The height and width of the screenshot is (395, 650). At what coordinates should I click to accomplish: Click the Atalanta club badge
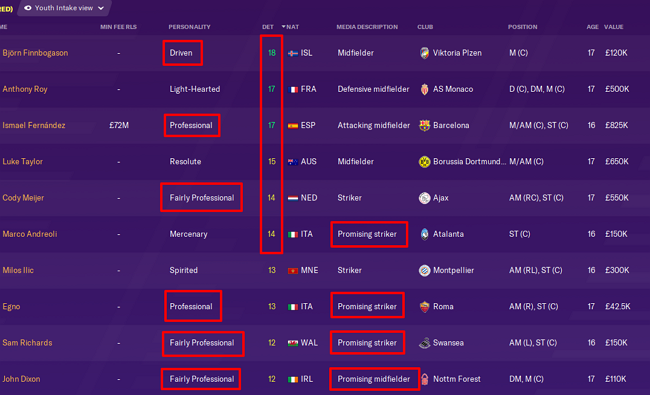(x=424, y=234)
